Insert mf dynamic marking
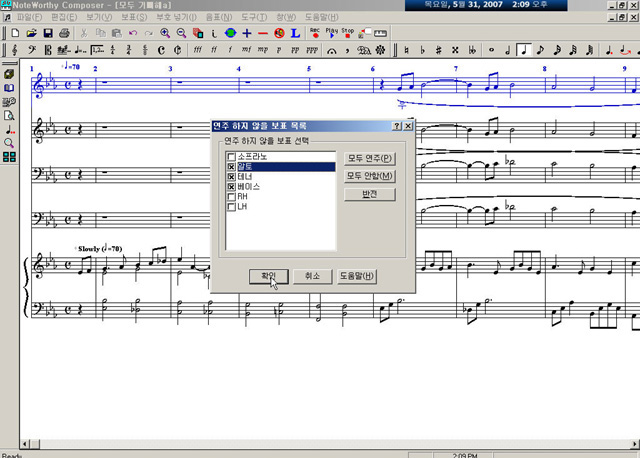This screenshot has height=458, width=640. (x=246, y=50)
